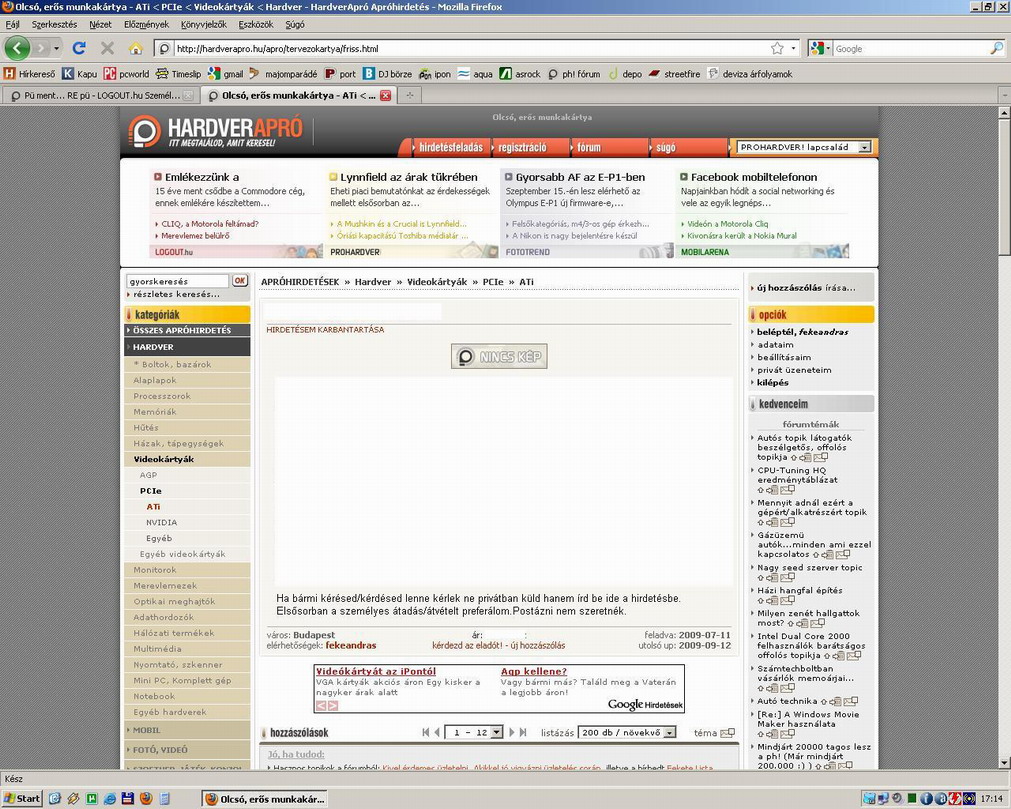Open the Windows Start menu
This screenshot has width=1011, height=809.
22,799
